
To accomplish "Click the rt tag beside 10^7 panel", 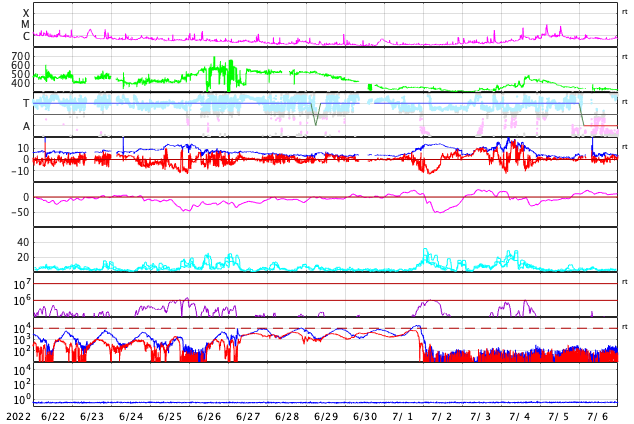I will (625, 282).
